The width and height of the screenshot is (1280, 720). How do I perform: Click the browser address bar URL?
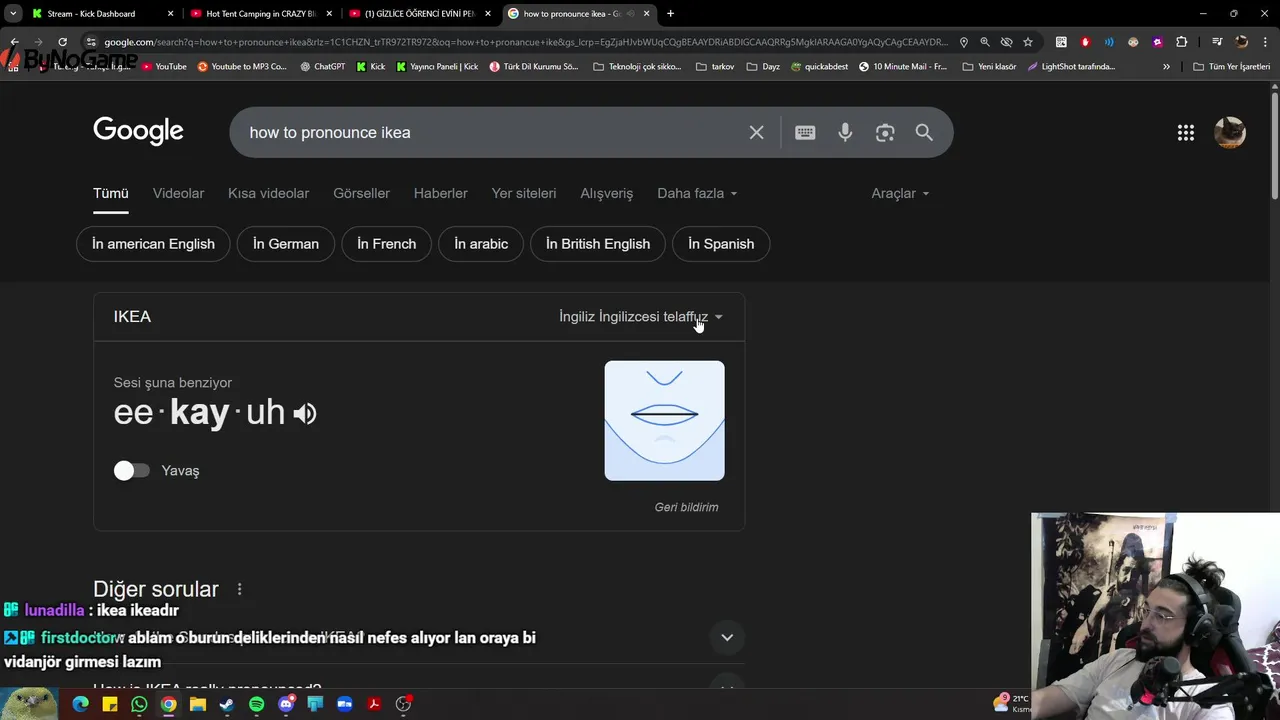coord(525,42)
